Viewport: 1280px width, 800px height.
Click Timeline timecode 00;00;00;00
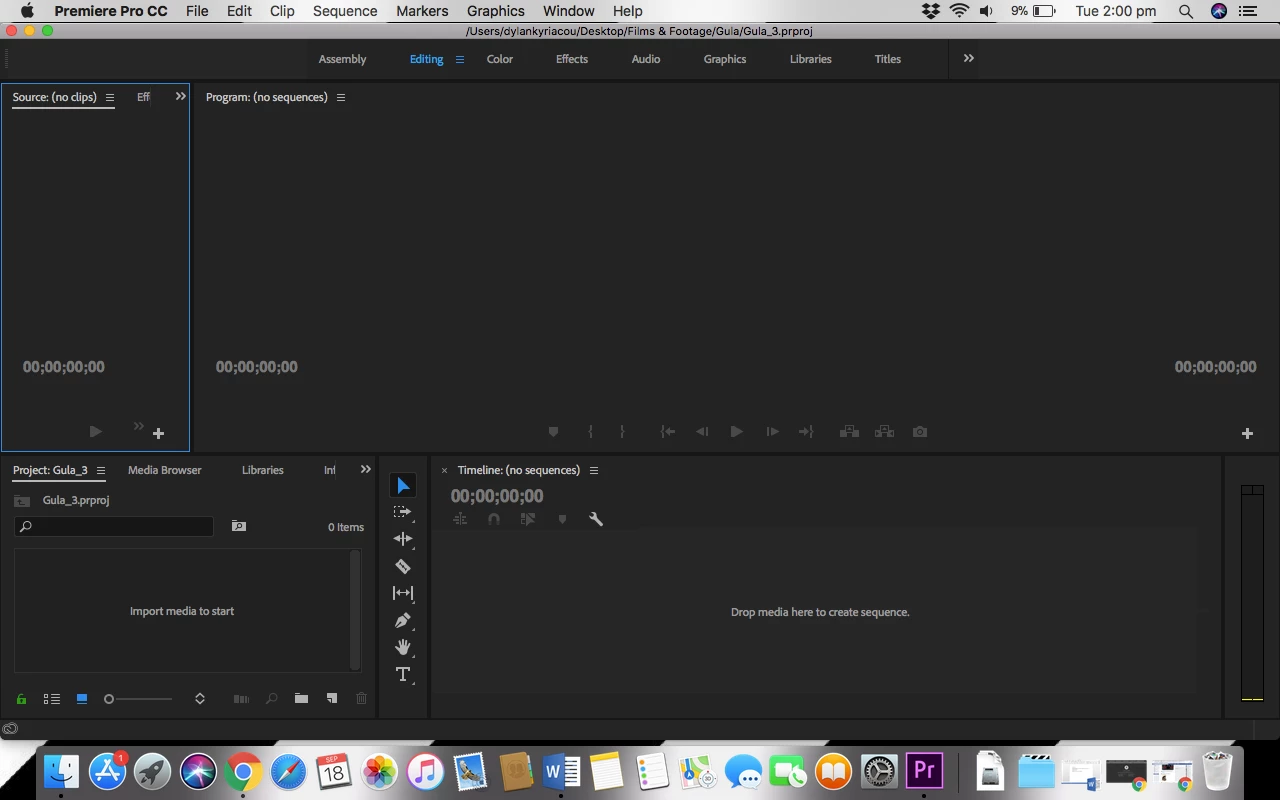click(497, 496)
